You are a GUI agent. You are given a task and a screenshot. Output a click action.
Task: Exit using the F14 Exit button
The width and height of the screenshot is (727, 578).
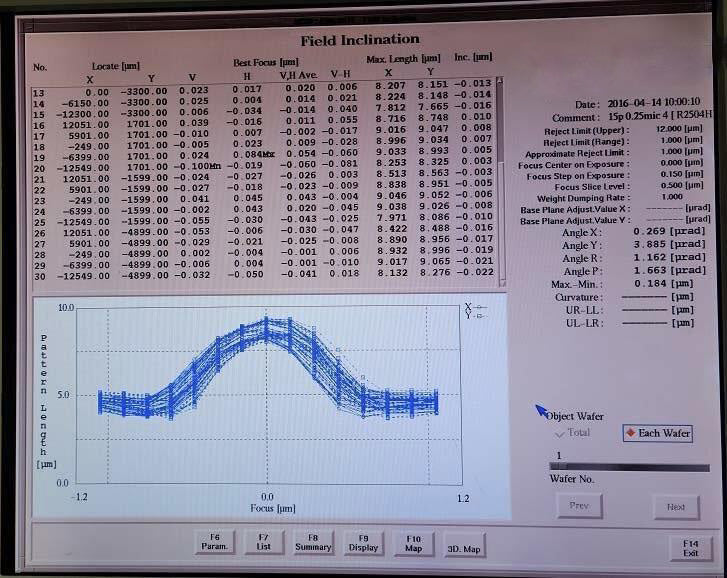click(691, 547)
